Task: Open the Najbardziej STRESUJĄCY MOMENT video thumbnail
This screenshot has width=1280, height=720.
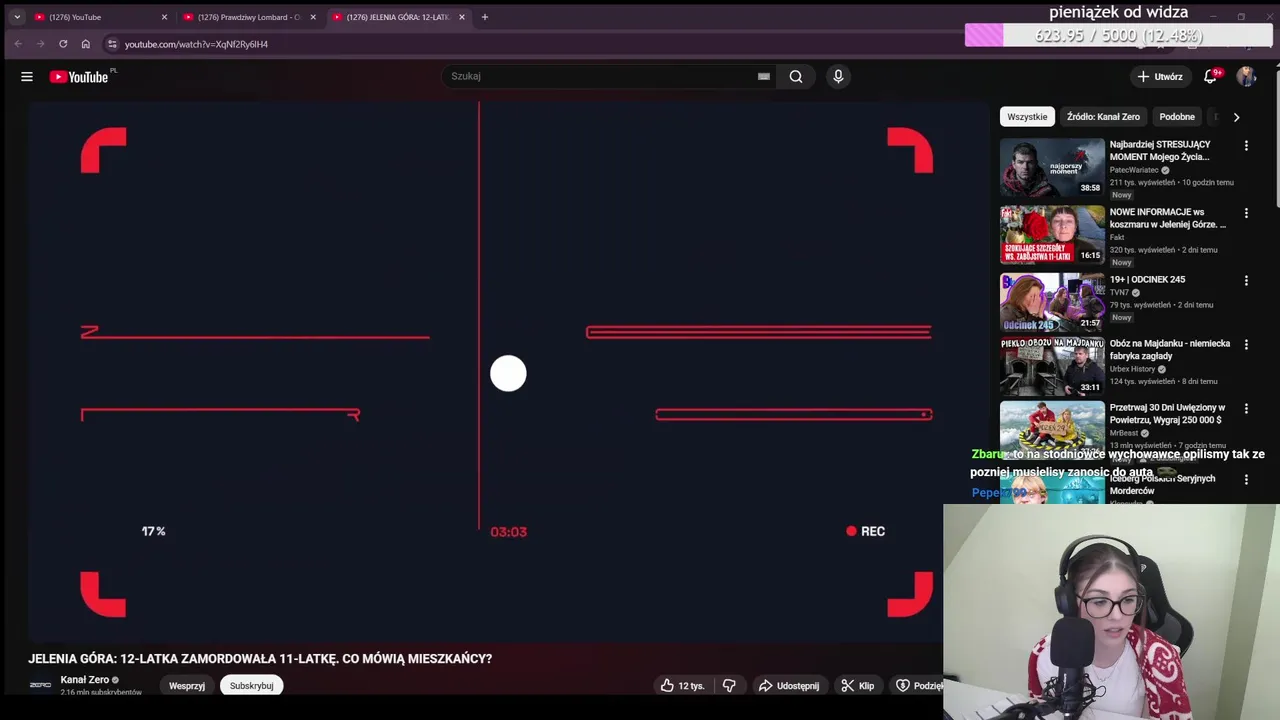Action: click(x=1052, y=167)
